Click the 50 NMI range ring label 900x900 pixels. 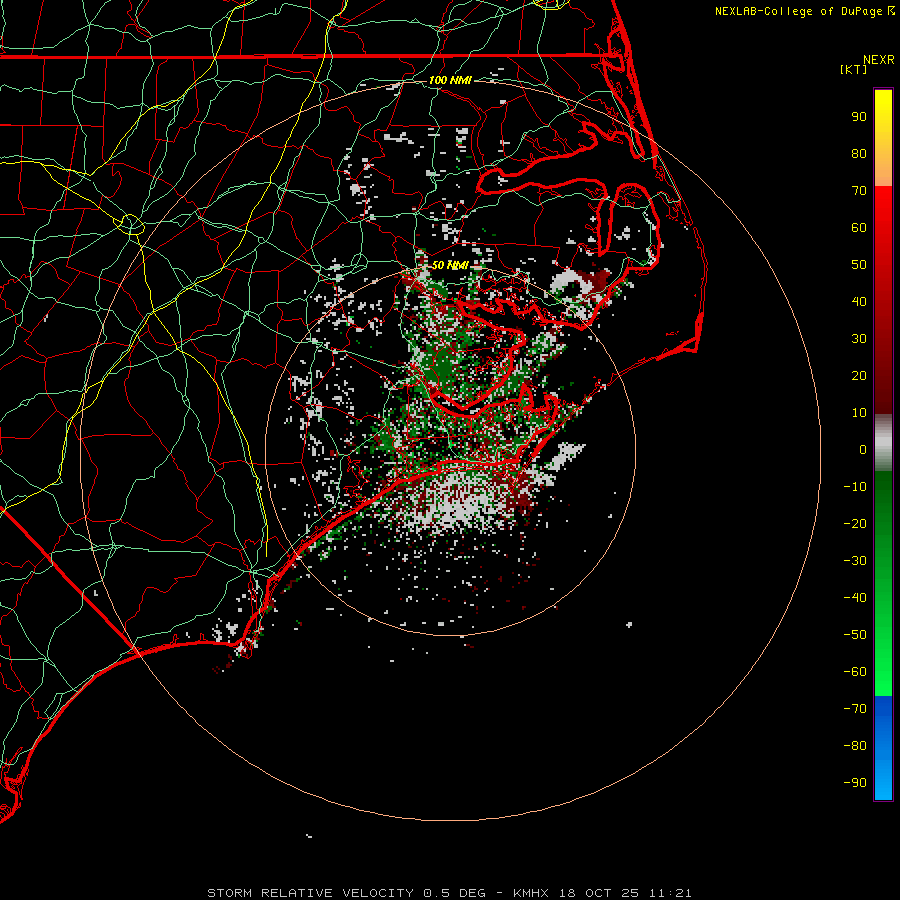click(x=451, y=265)
